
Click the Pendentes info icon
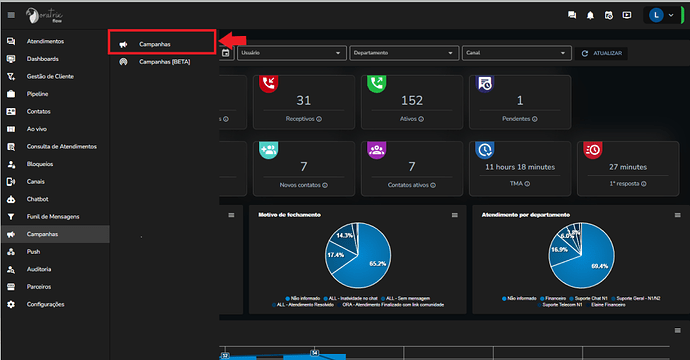click(x=535, y=119)
